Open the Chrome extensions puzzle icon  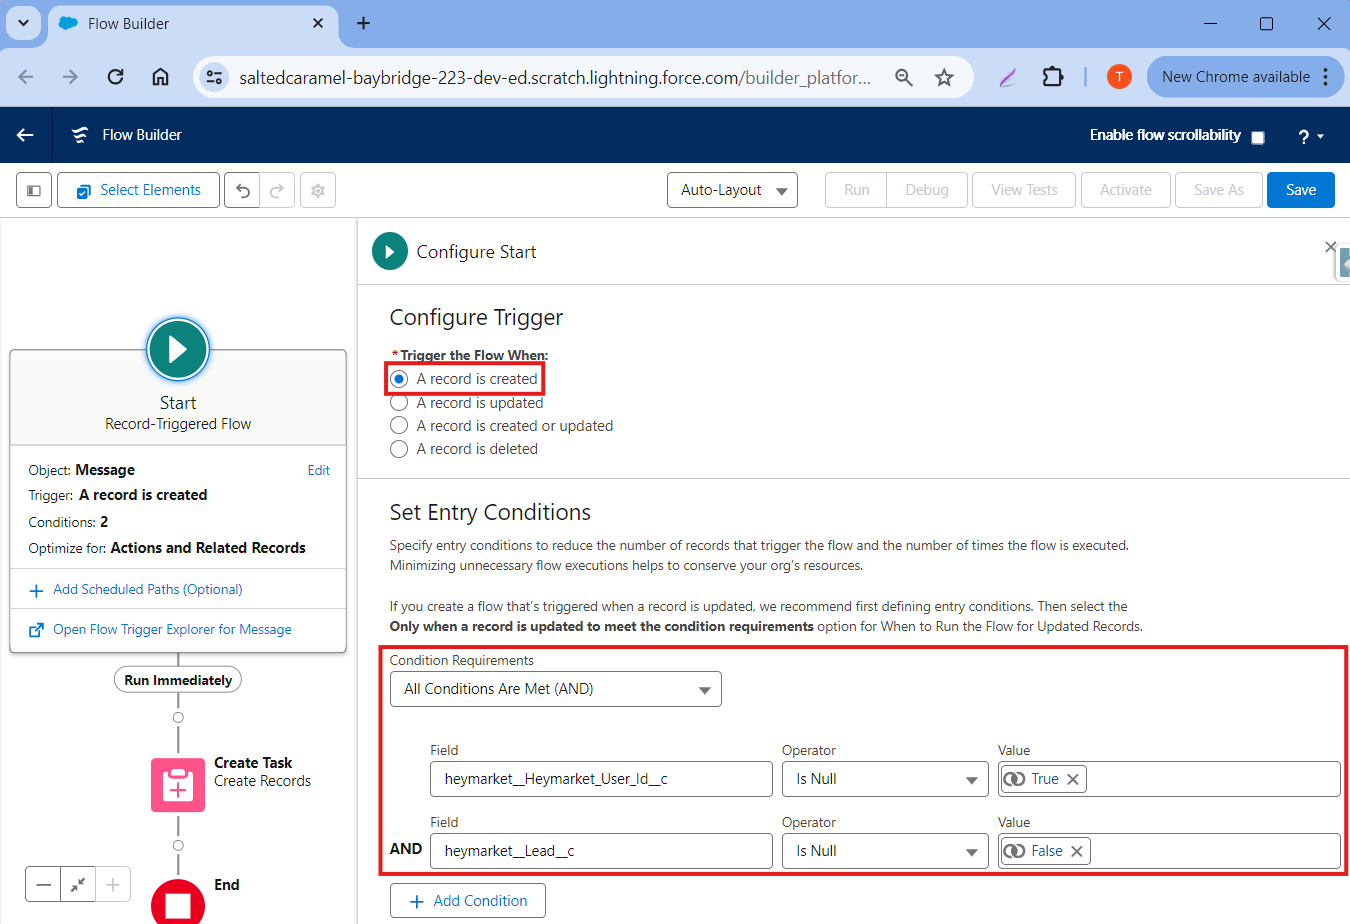[x=1053, y=77]
